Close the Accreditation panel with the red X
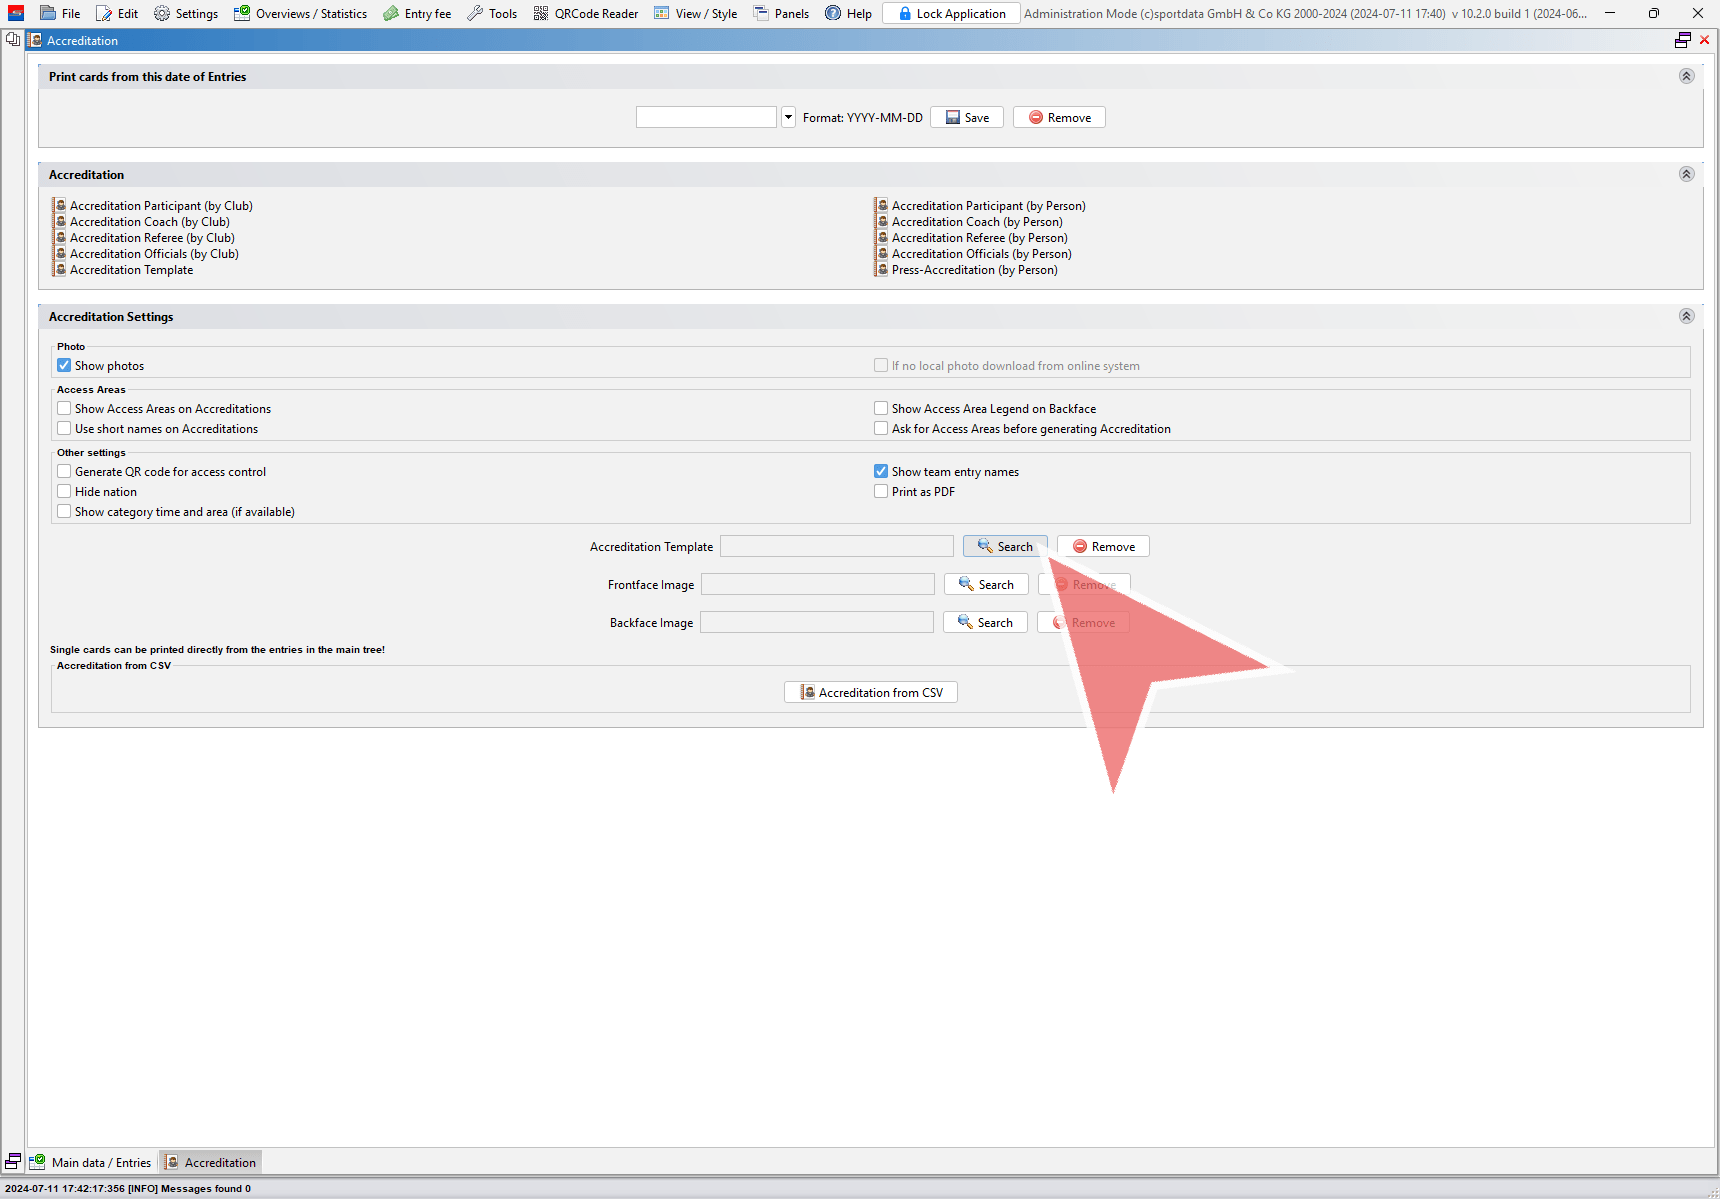 click(x=1705, y=40)
